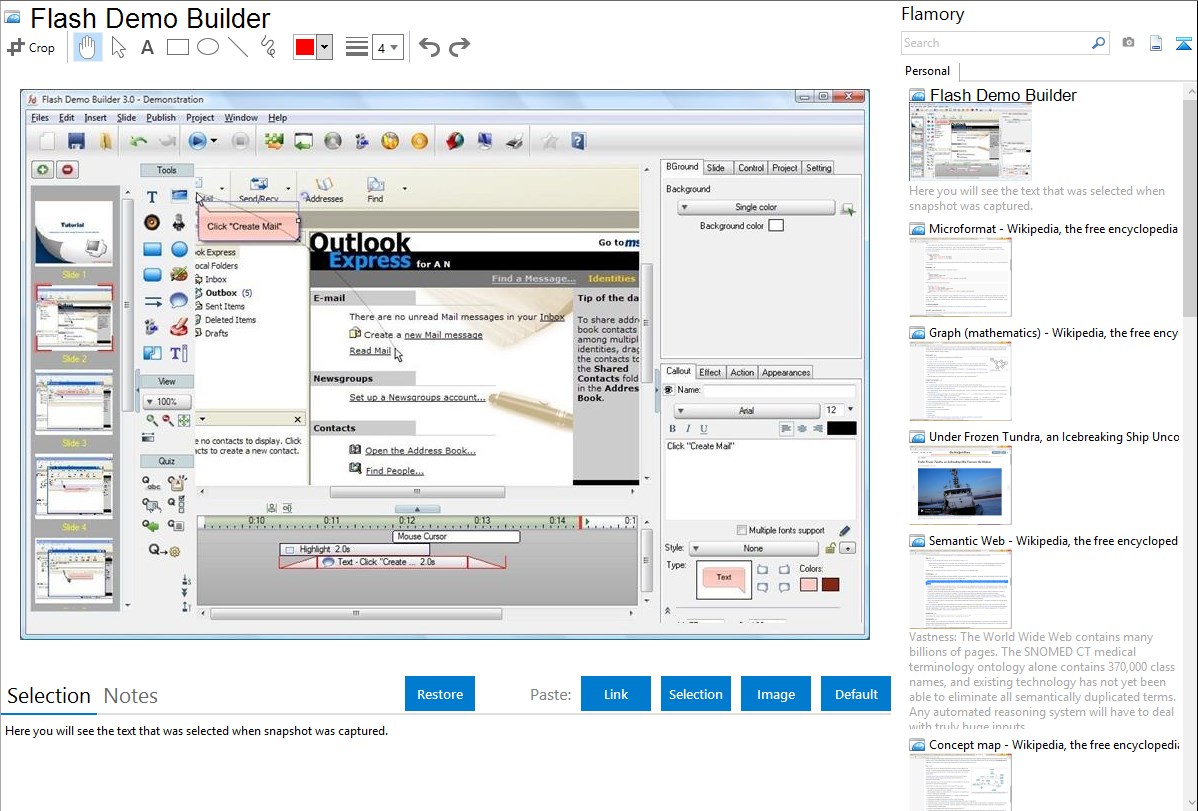Image resolution: width=1198 pixels, height=811 pixels.
Task: Click the Default paste button
Action: [x=856, y=694]
